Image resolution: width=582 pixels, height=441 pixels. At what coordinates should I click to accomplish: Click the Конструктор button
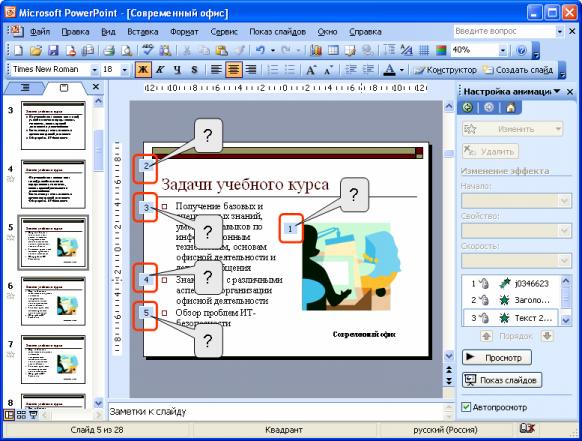pos(445,70)
